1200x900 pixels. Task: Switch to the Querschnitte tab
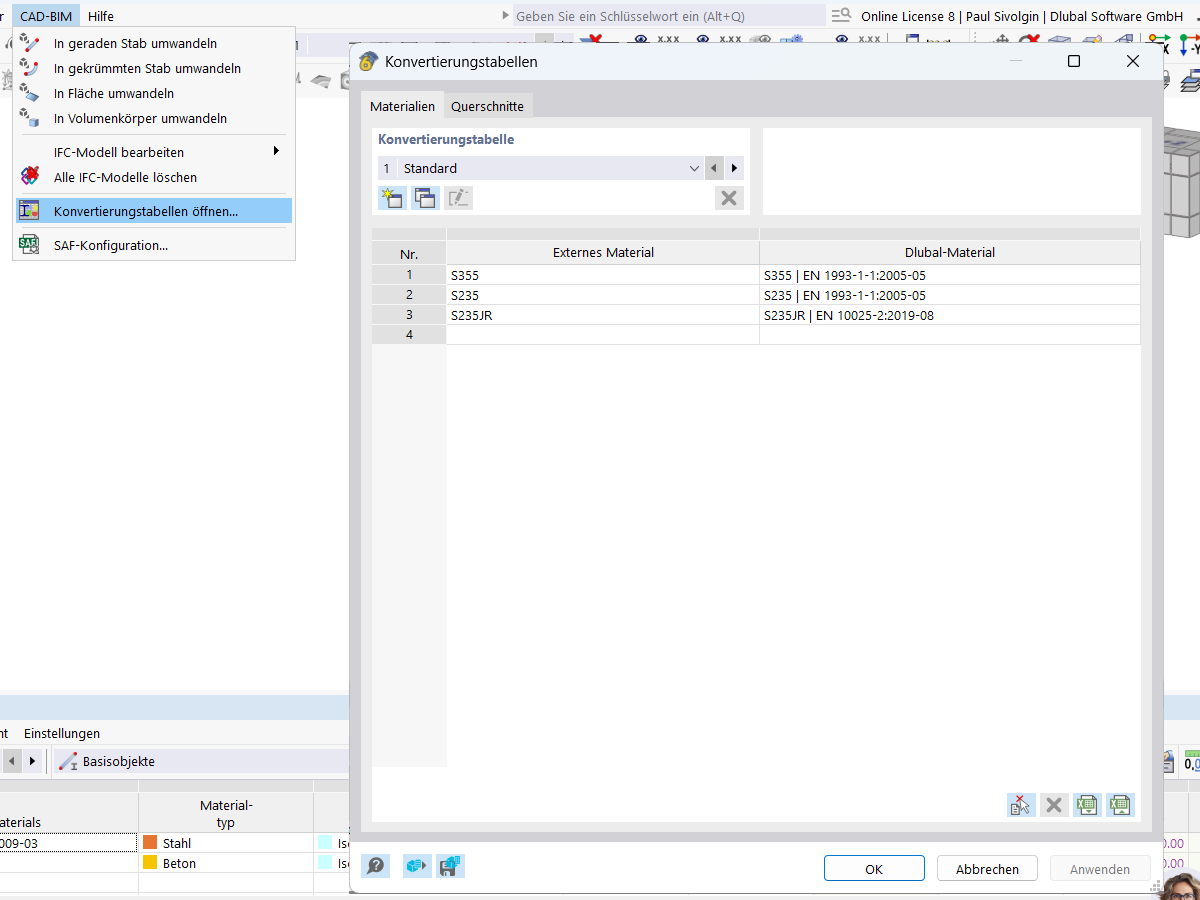point(488,105)
